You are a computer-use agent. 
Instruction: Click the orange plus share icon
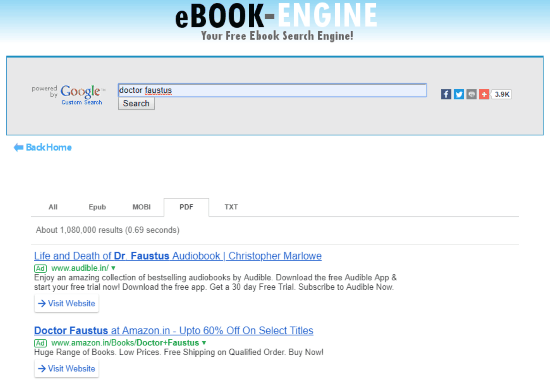pyautogui.click(x=484, y=94)
